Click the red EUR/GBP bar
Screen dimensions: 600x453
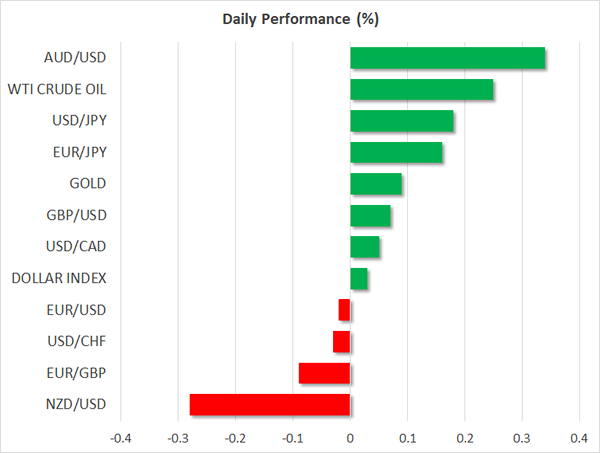[x=325, y=373]
